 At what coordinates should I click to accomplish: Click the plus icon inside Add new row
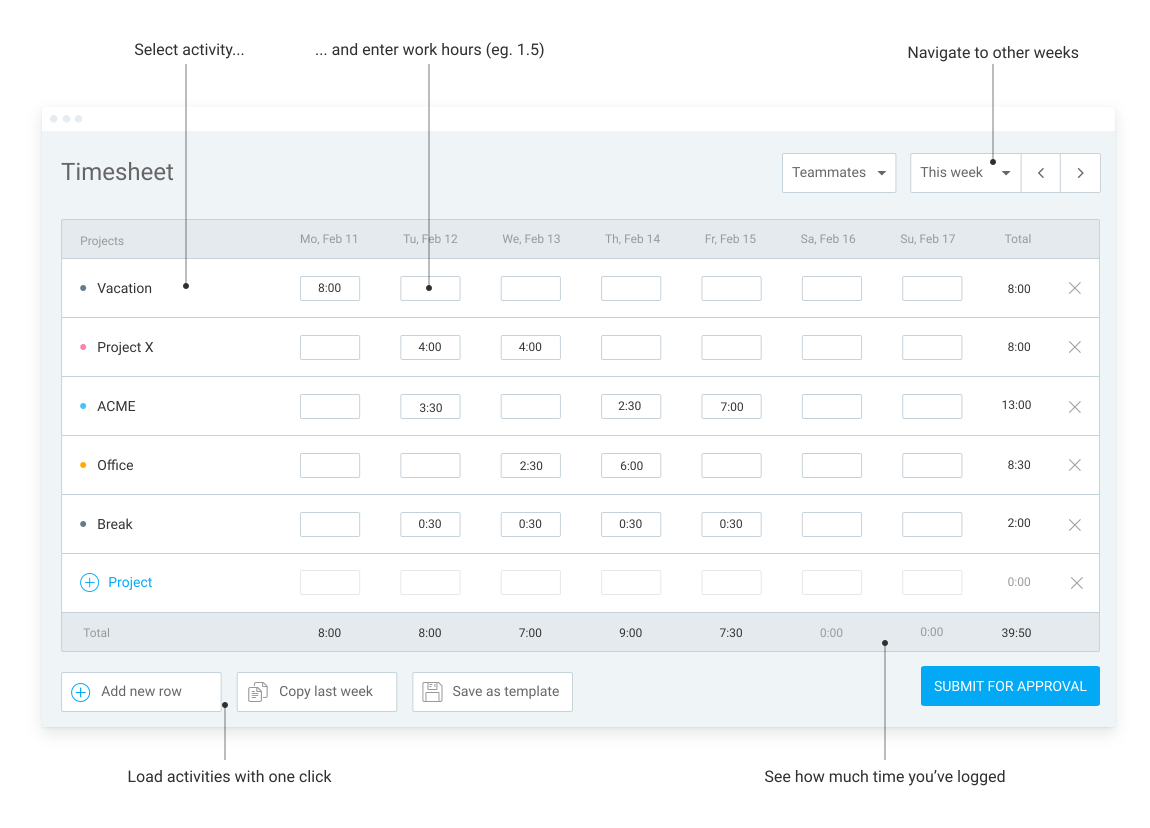tap(80, 691)
